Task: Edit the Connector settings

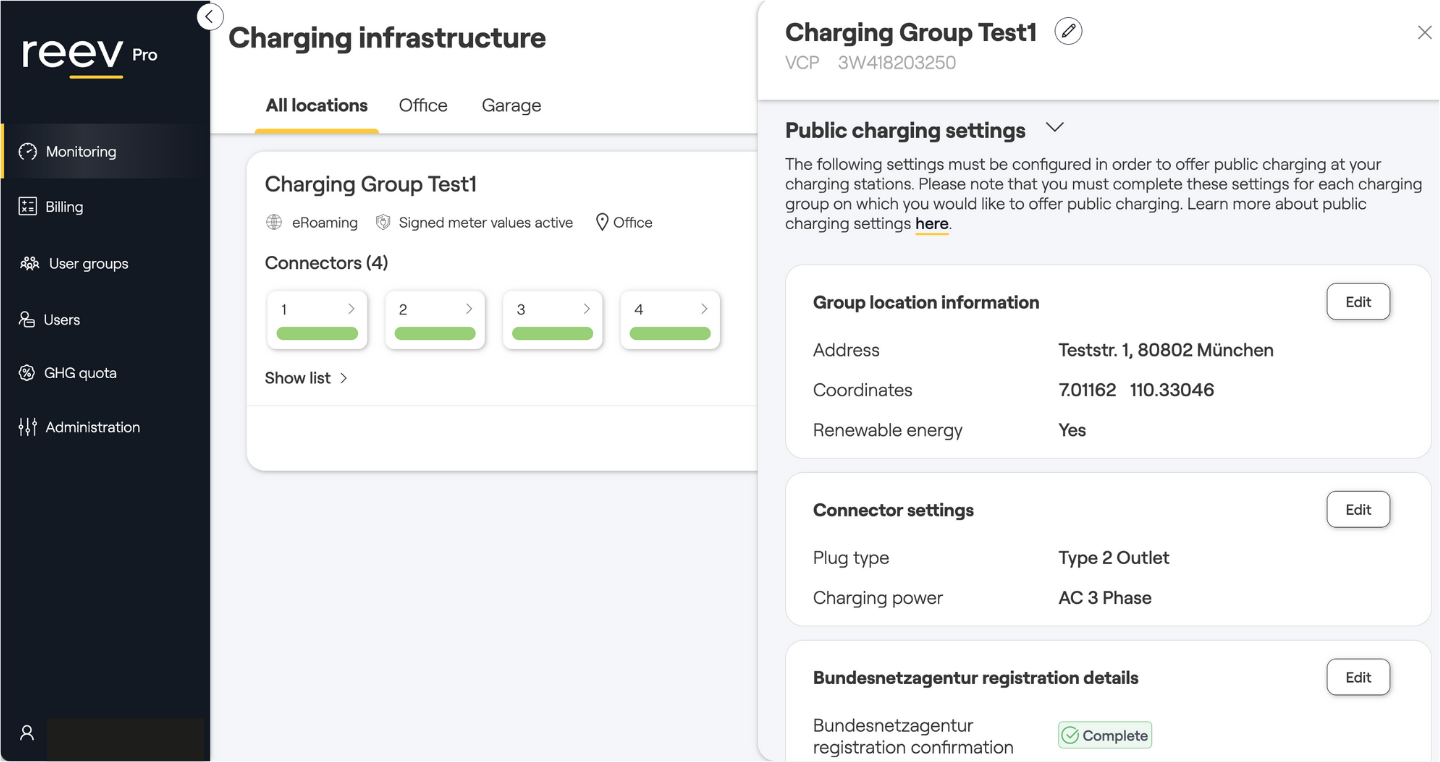Action: 1358,510
